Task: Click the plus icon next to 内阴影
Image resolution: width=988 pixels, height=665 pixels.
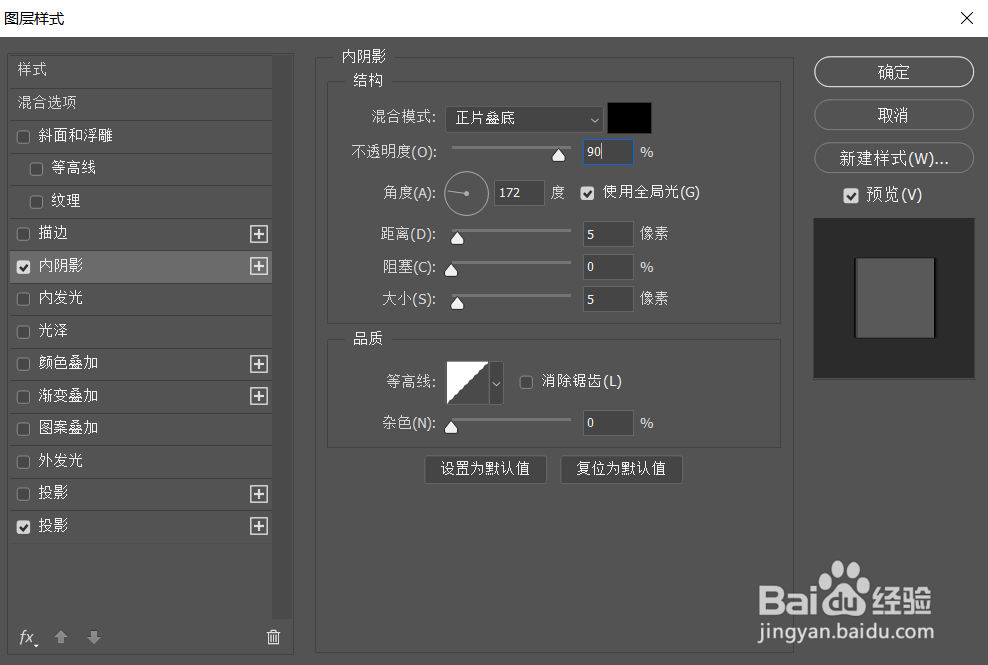Action: 259,266
